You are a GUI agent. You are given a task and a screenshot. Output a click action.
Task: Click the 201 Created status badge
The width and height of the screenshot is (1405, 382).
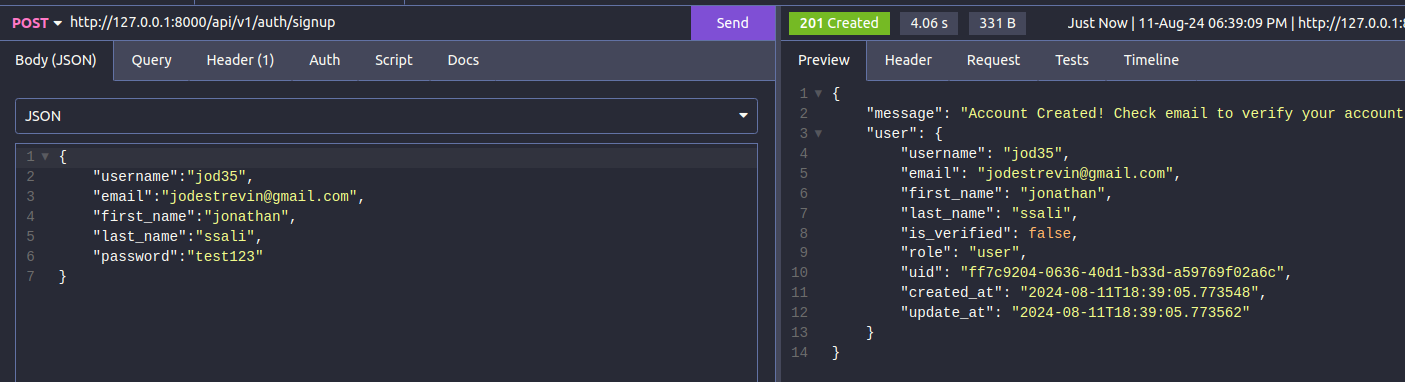click(839, 23)
